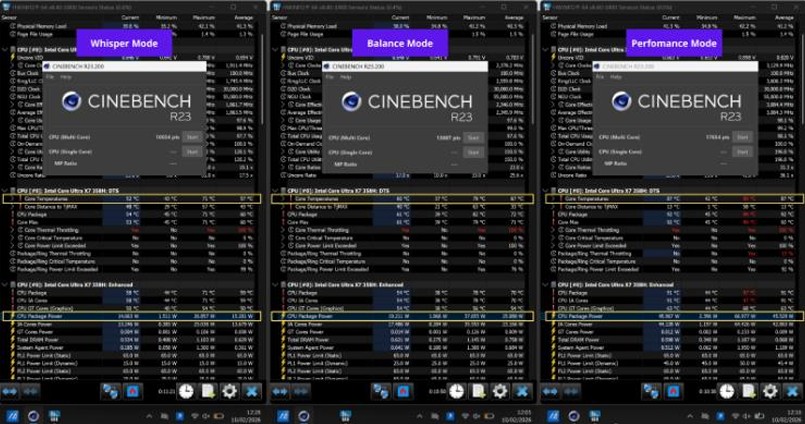Reset the clock timer icon in Whisper Mode panel
This screenshot has height=424, width=805.
pyautogui.click(x=186, y=392)
